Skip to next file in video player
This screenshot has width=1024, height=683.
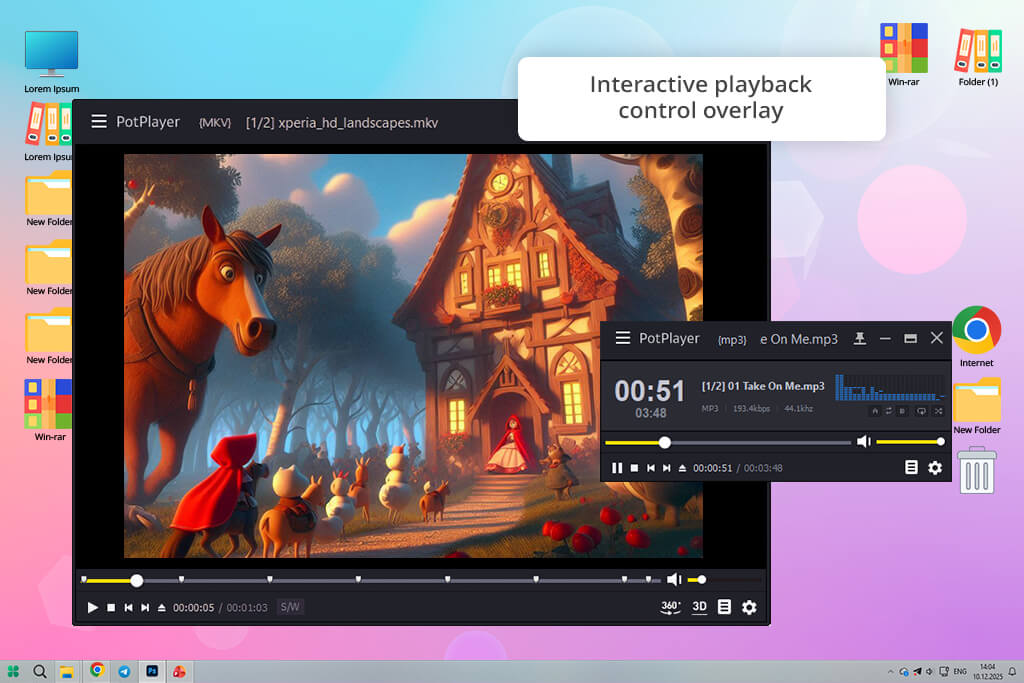(x=145, y=607)
